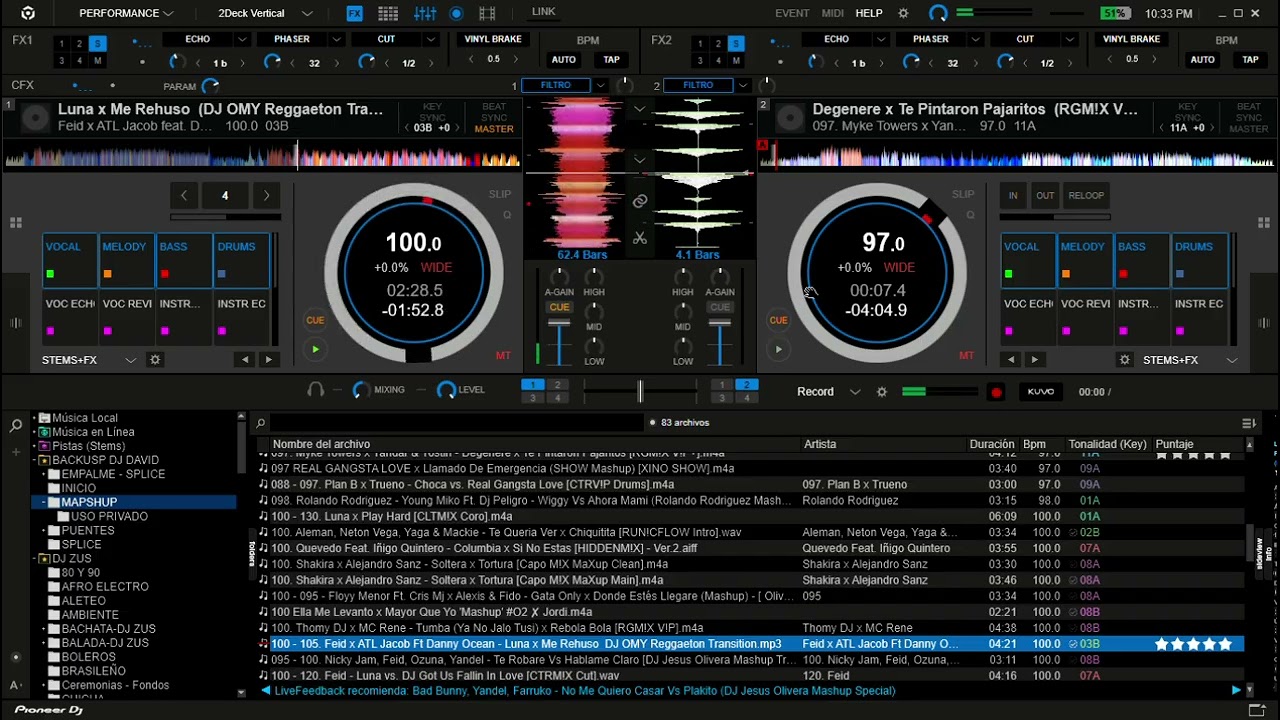This screenshot has width=1280, height=720.
Task: Click deck 2 loop OUT button
Action: tap(1045, 195)
